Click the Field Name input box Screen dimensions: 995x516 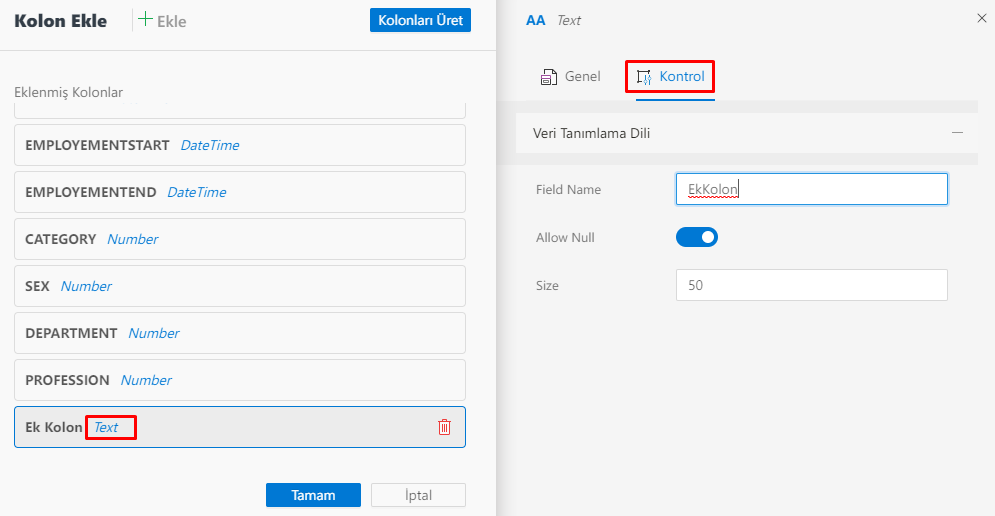(811, 189)
